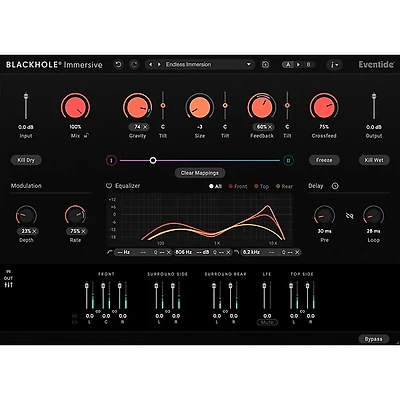
Task: Click the Gravity Tilt slider
Action: click(x=163, y=106)
